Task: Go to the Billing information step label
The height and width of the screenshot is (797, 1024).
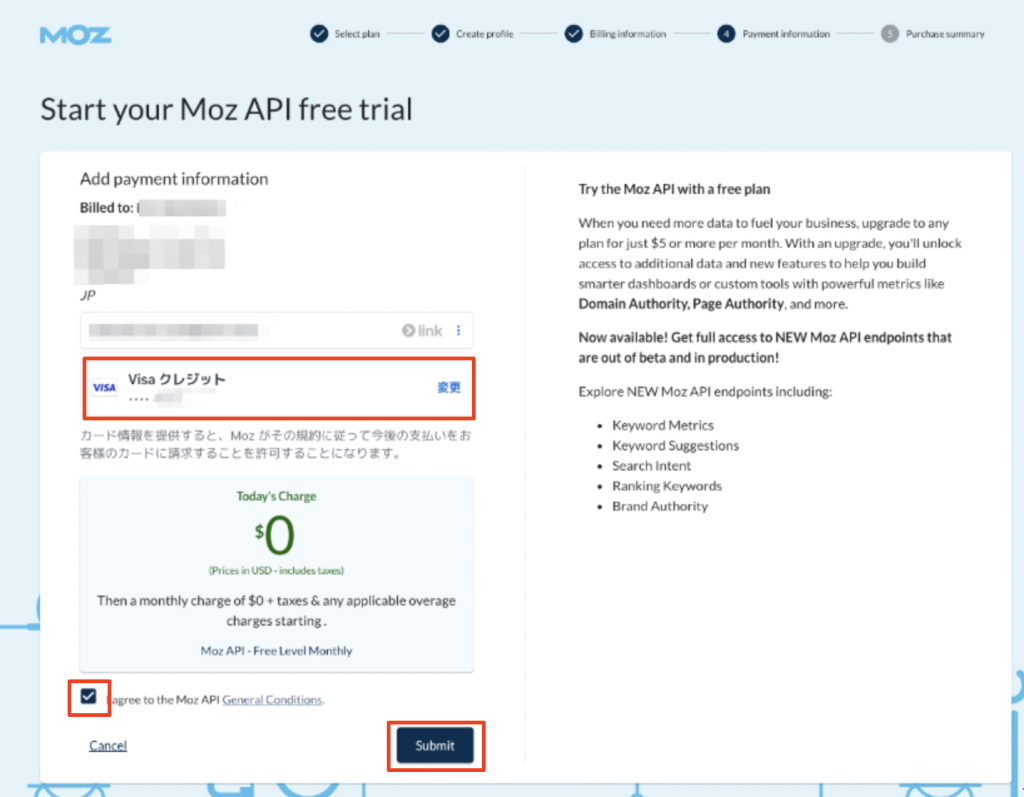Action: [x=627, y=34]
